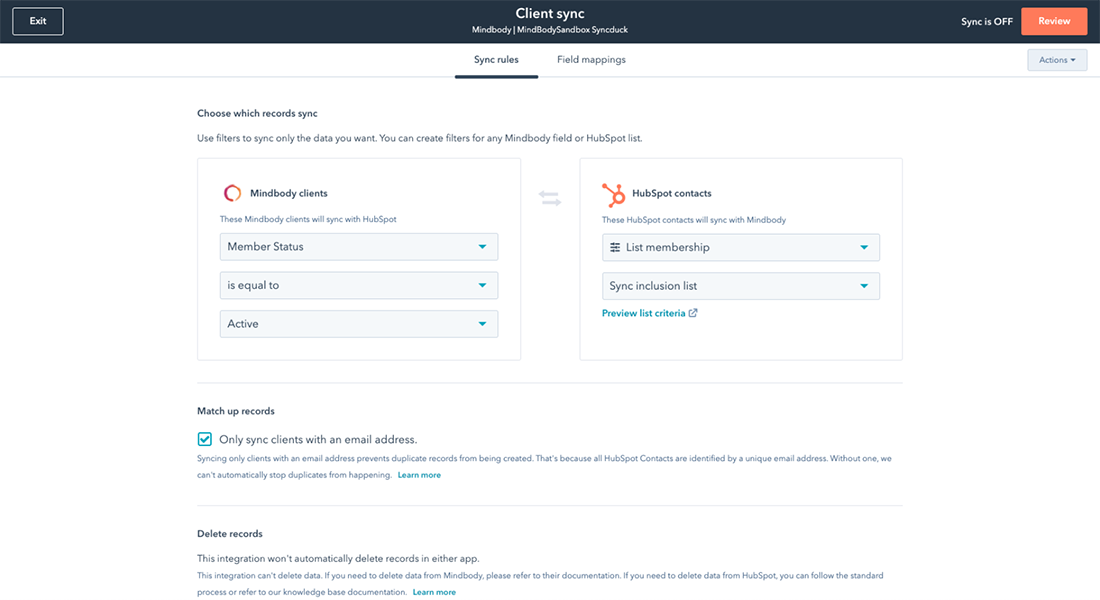Open the Active value dropdown
Image resolution: width=1100 pixels, height=600 pixels.
point(359,324)
